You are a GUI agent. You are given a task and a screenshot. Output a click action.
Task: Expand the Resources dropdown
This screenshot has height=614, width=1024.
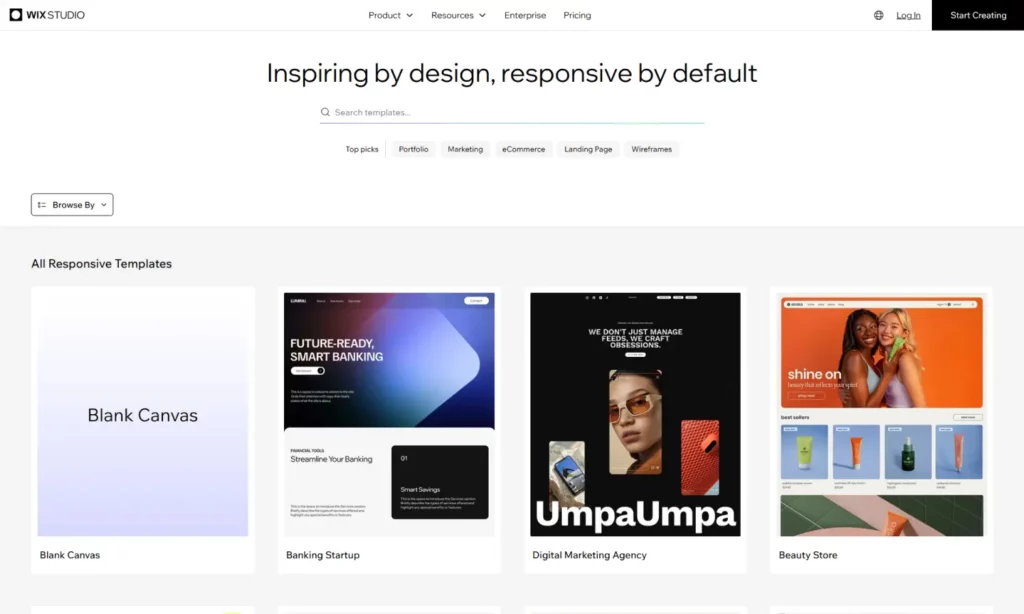(458, 15)
